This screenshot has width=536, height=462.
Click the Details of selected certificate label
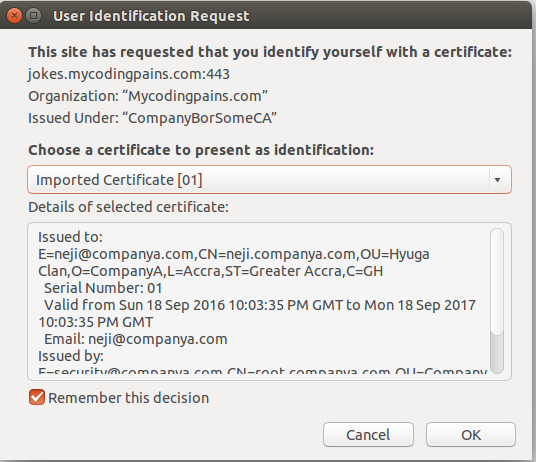129,207
